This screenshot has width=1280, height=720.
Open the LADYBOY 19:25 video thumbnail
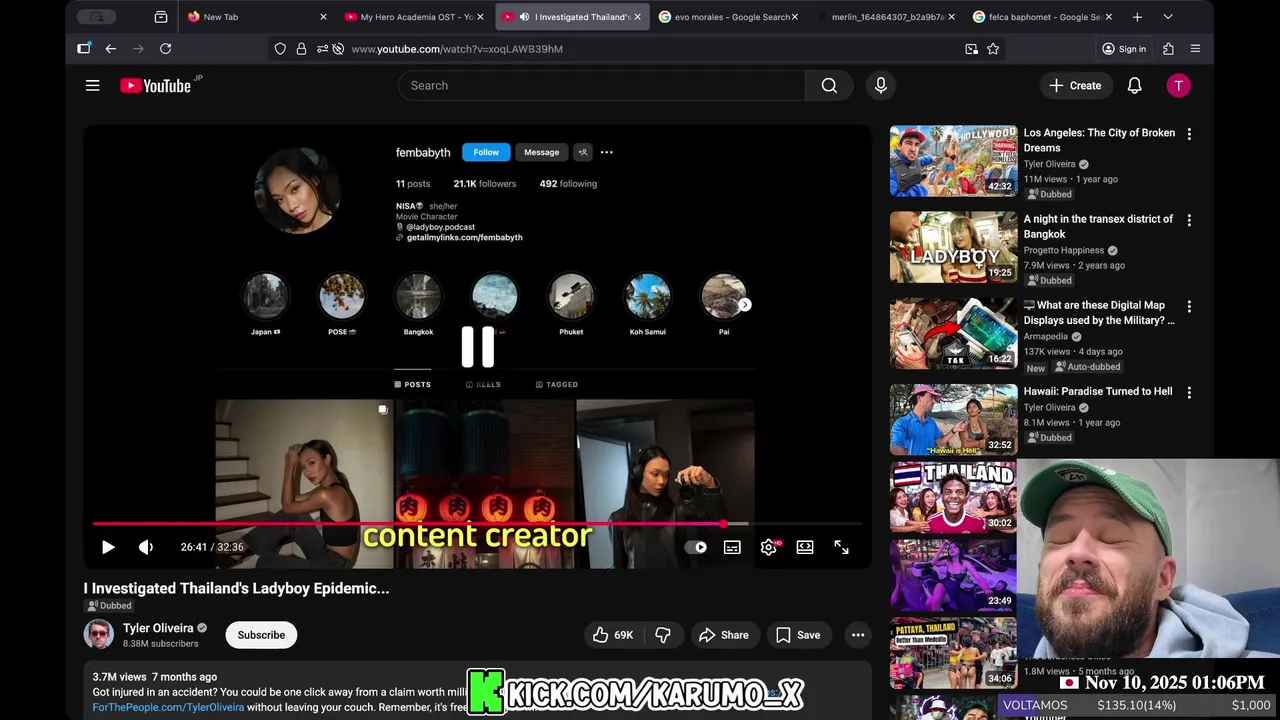click(953, 247)
